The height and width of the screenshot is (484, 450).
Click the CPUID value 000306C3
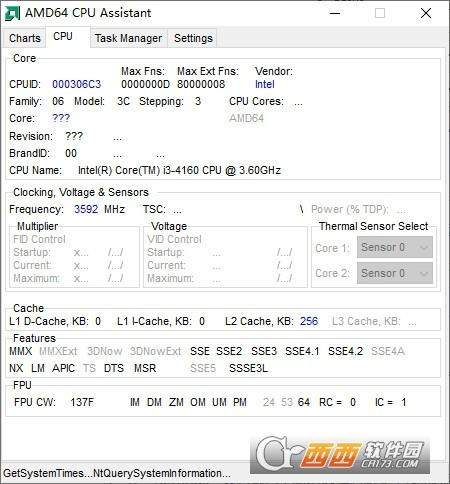point(77,84)
